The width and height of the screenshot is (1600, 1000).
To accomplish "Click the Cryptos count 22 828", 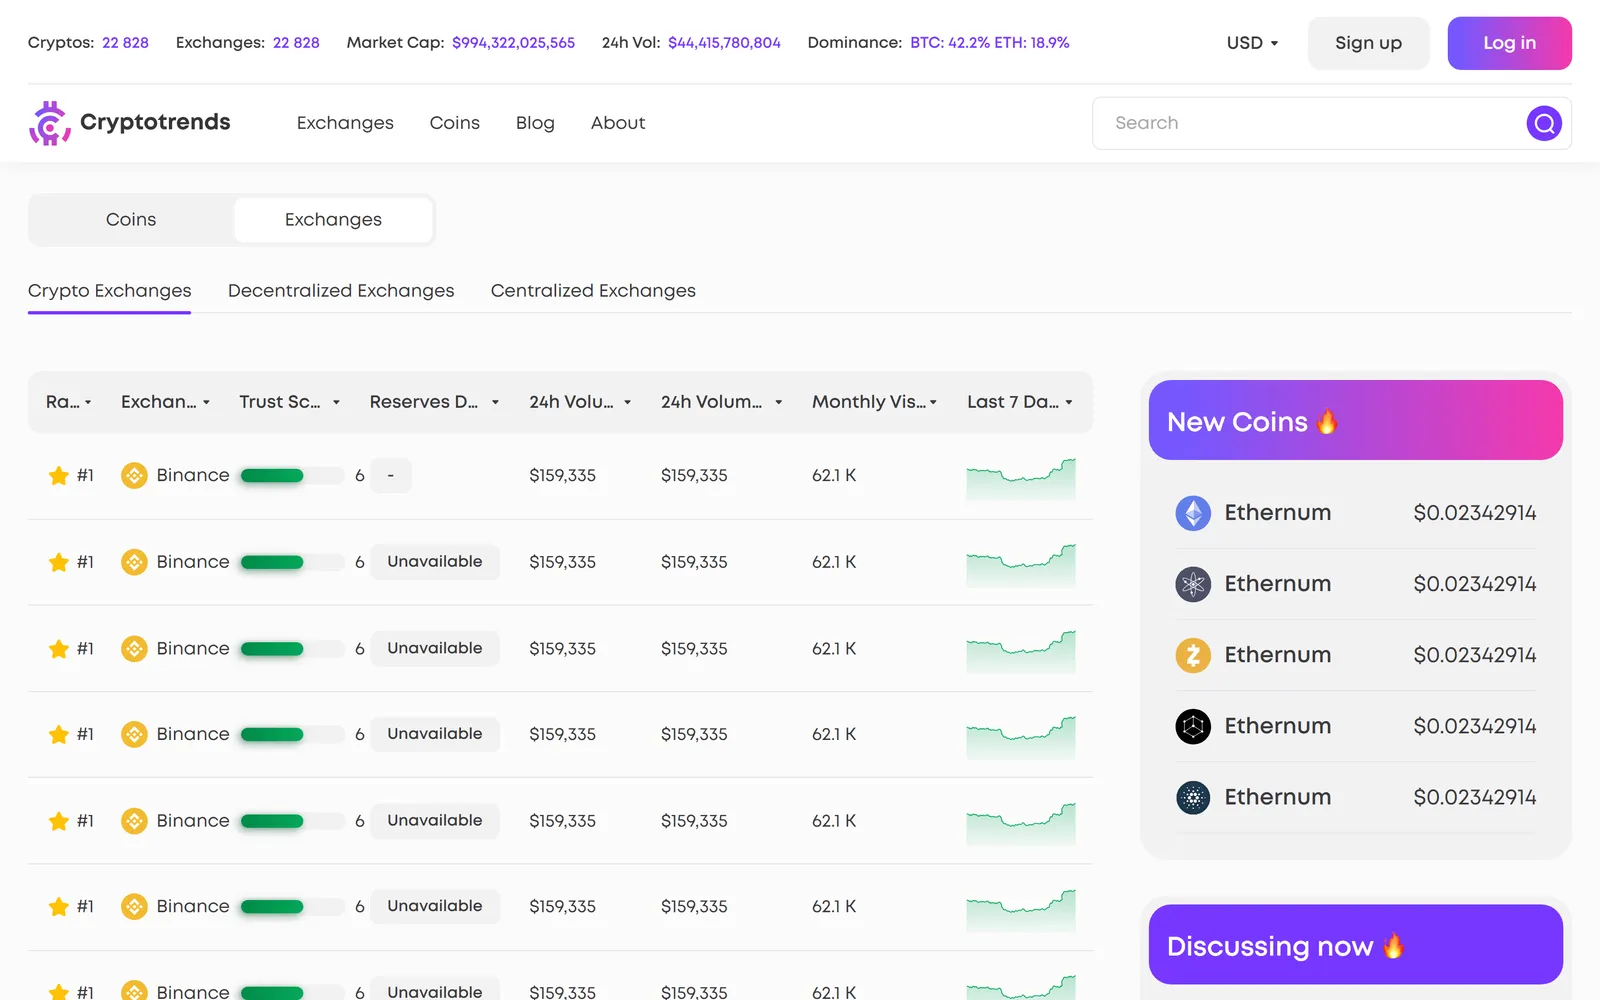I will pos(125,43).
